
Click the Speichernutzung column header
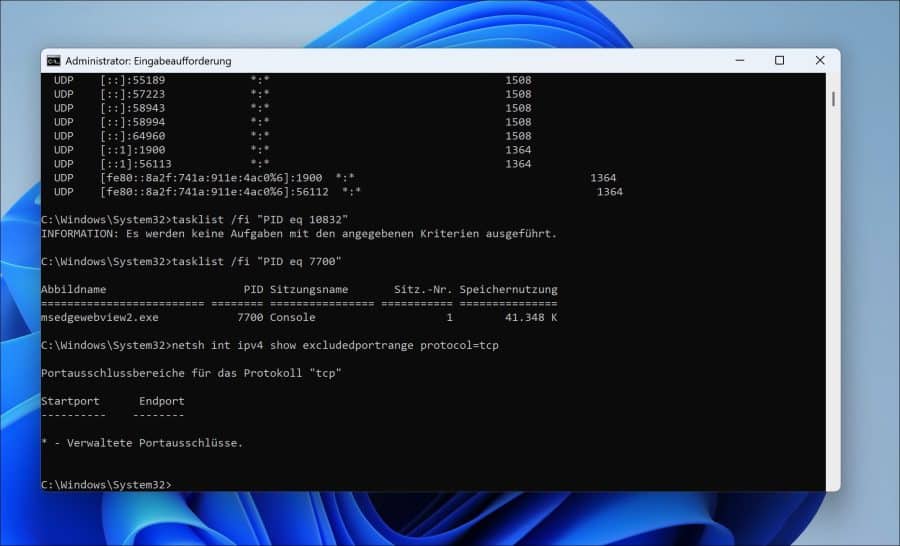(508, 289)
